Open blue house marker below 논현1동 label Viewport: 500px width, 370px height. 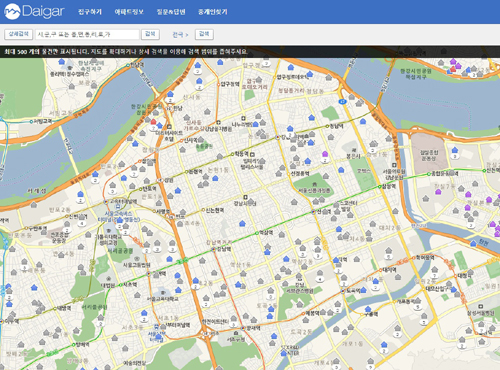point(215,178)
